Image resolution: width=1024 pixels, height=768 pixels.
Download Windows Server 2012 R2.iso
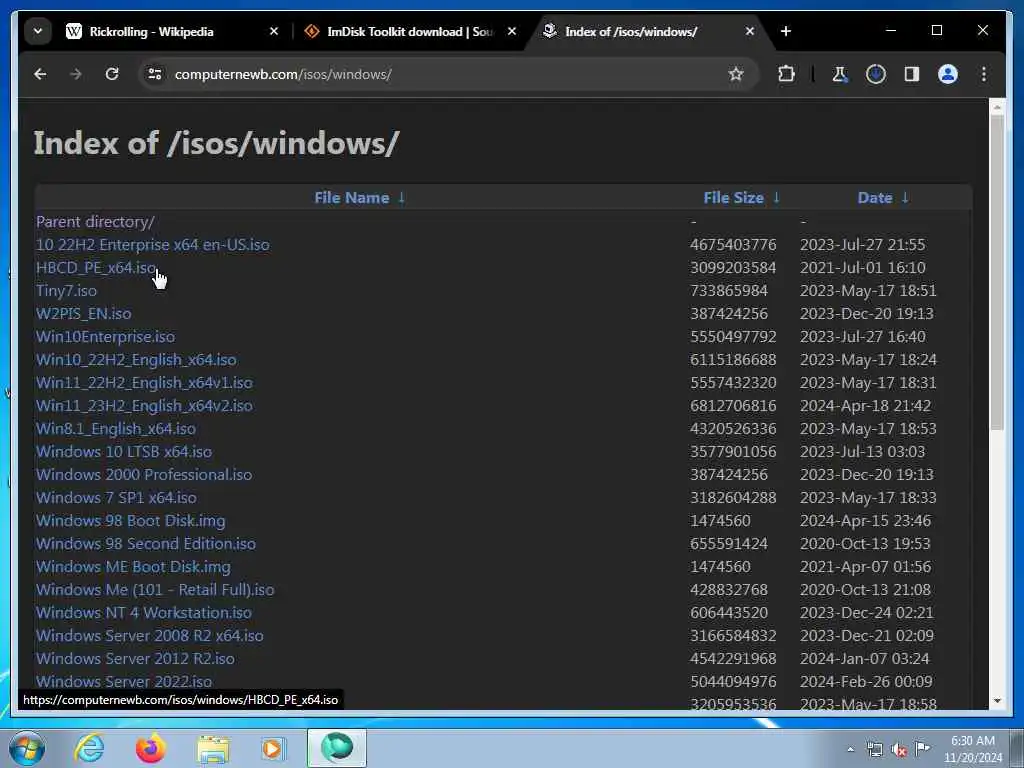point(135,659)
